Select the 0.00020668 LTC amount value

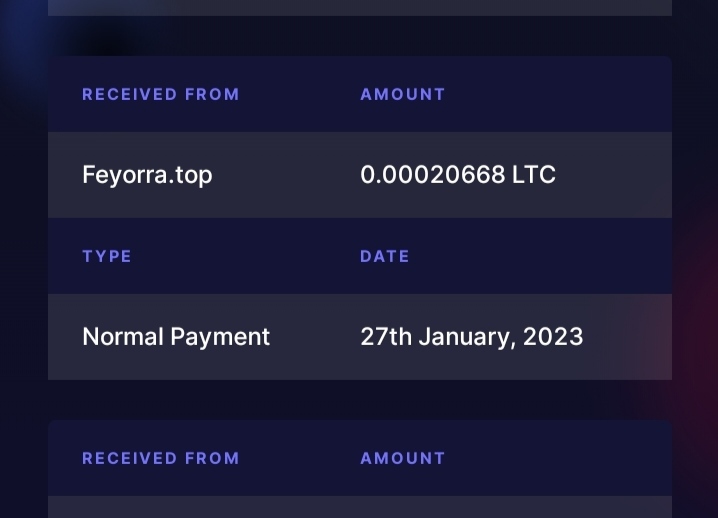click(458, 175)
